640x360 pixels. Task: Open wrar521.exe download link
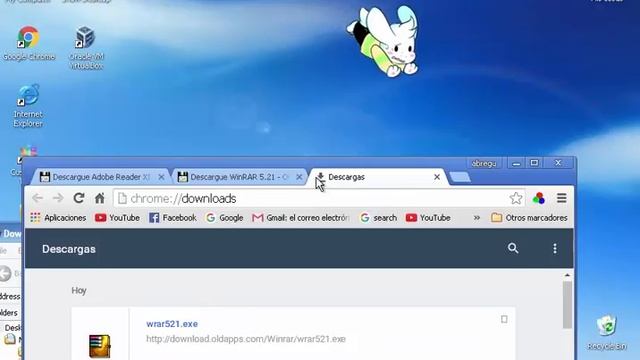pyautogui.click(x=172, y=324)
